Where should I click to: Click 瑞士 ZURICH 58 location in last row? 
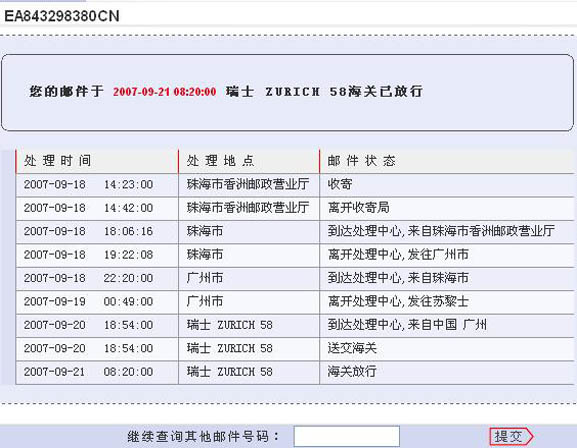230,372
